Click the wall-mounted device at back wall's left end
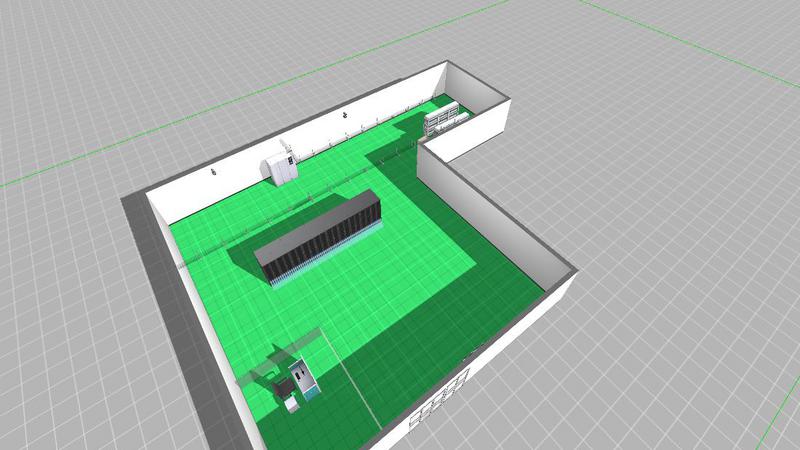The height and width of the screenshot is (450, 800). [x=212, y=172]
